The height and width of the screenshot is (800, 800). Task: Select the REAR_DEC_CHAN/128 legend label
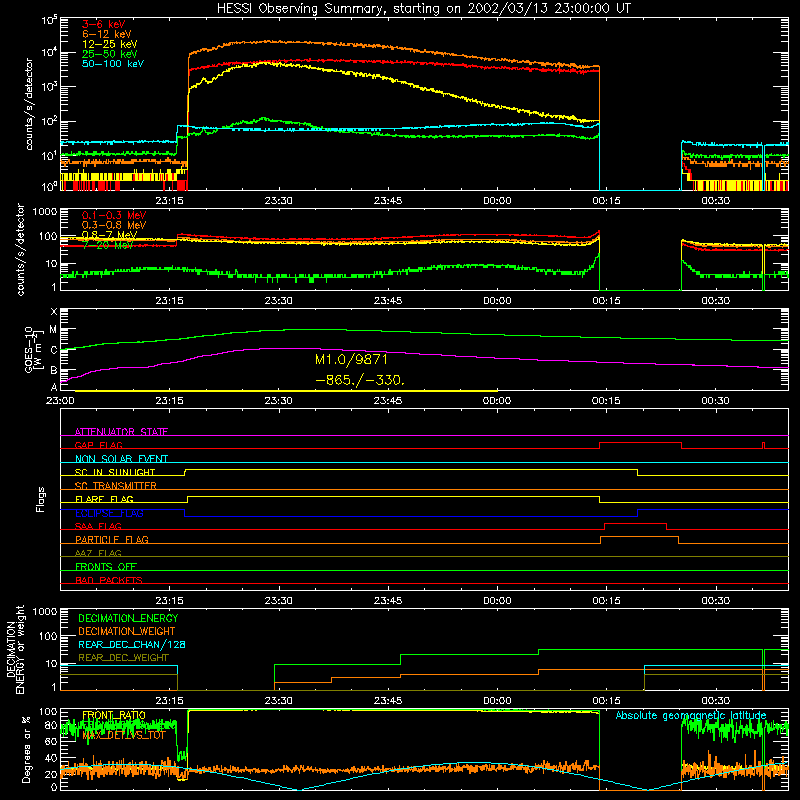click(132, 644)
